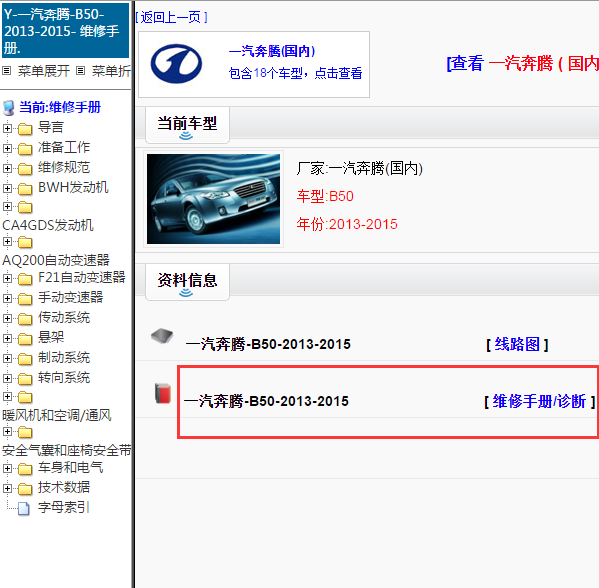Expand the AQ200自动变速器 tree node
The height and width of the screenshot is (588, 599).
7,241
